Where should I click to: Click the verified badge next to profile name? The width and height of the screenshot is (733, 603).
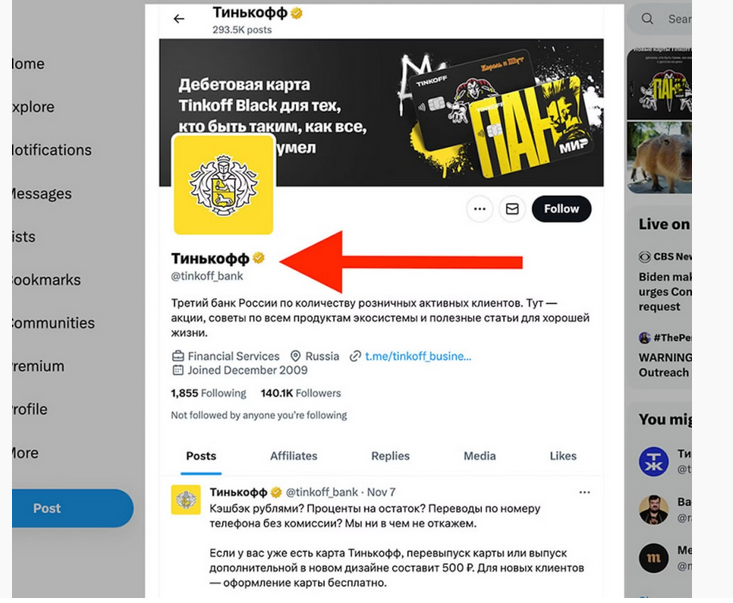click(x=258, y=258)
